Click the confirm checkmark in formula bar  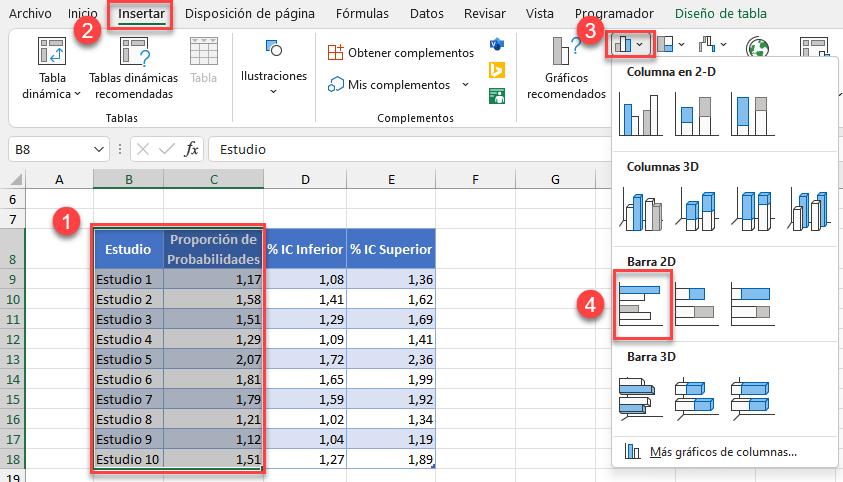[167, 149]
